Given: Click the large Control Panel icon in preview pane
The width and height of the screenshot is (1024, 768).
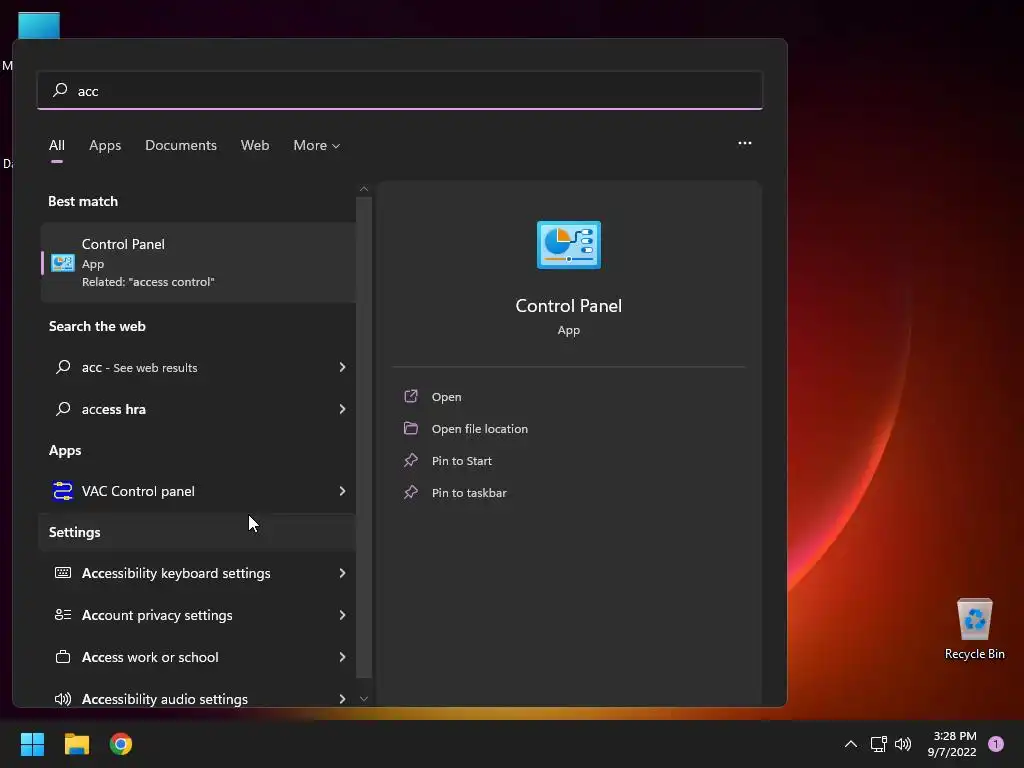Looking at the screenshot, I should (568, 245).
